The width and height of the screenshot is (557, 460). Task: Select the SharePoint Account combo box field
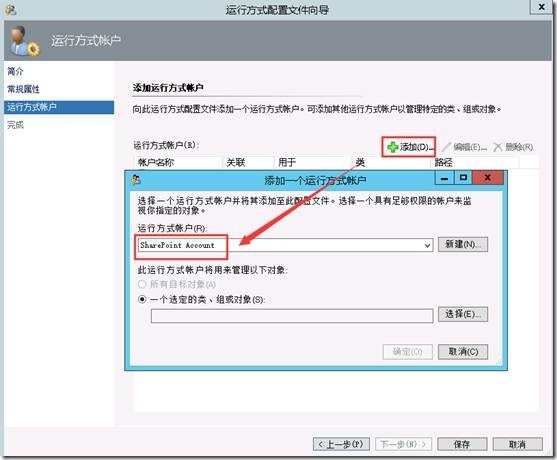tap(285, 245)
